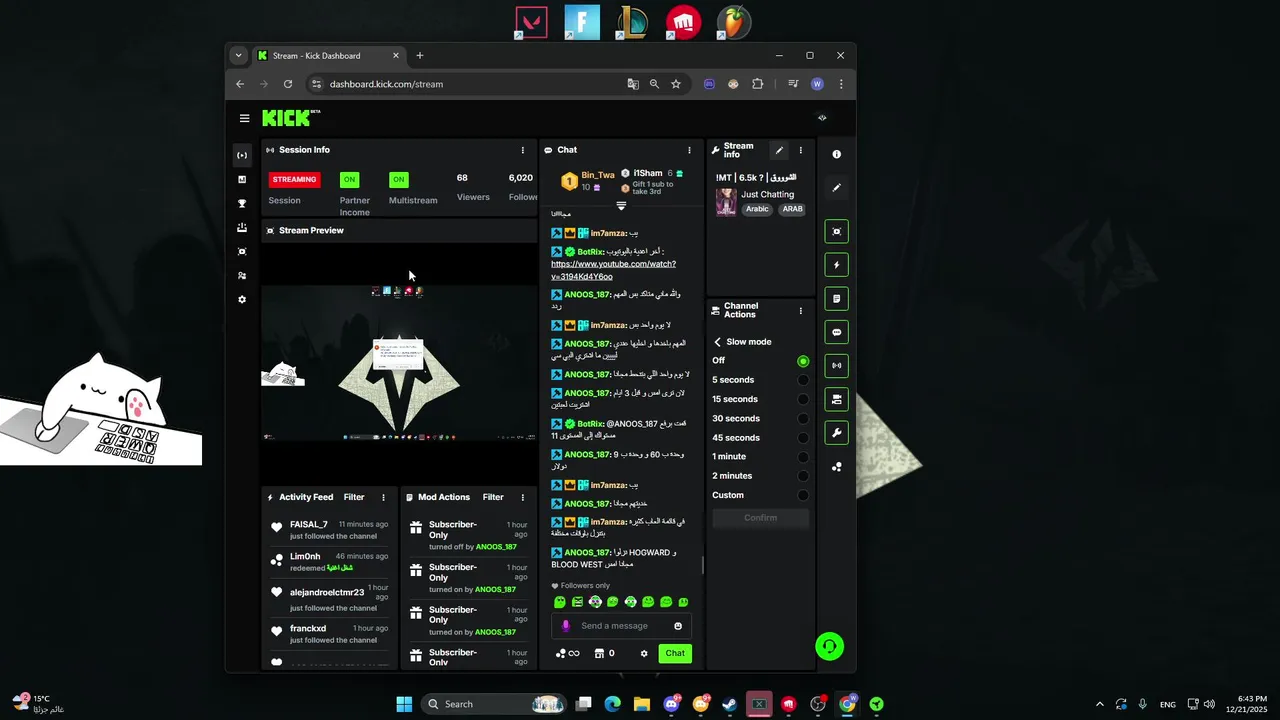The width and height of the screenshot is (1280, 720).
Task: Open the Windows Start button
Action: pos(404,704)
